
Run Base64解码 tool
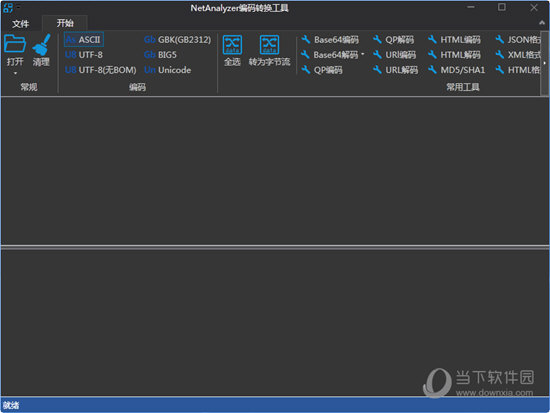pos(330,55)
